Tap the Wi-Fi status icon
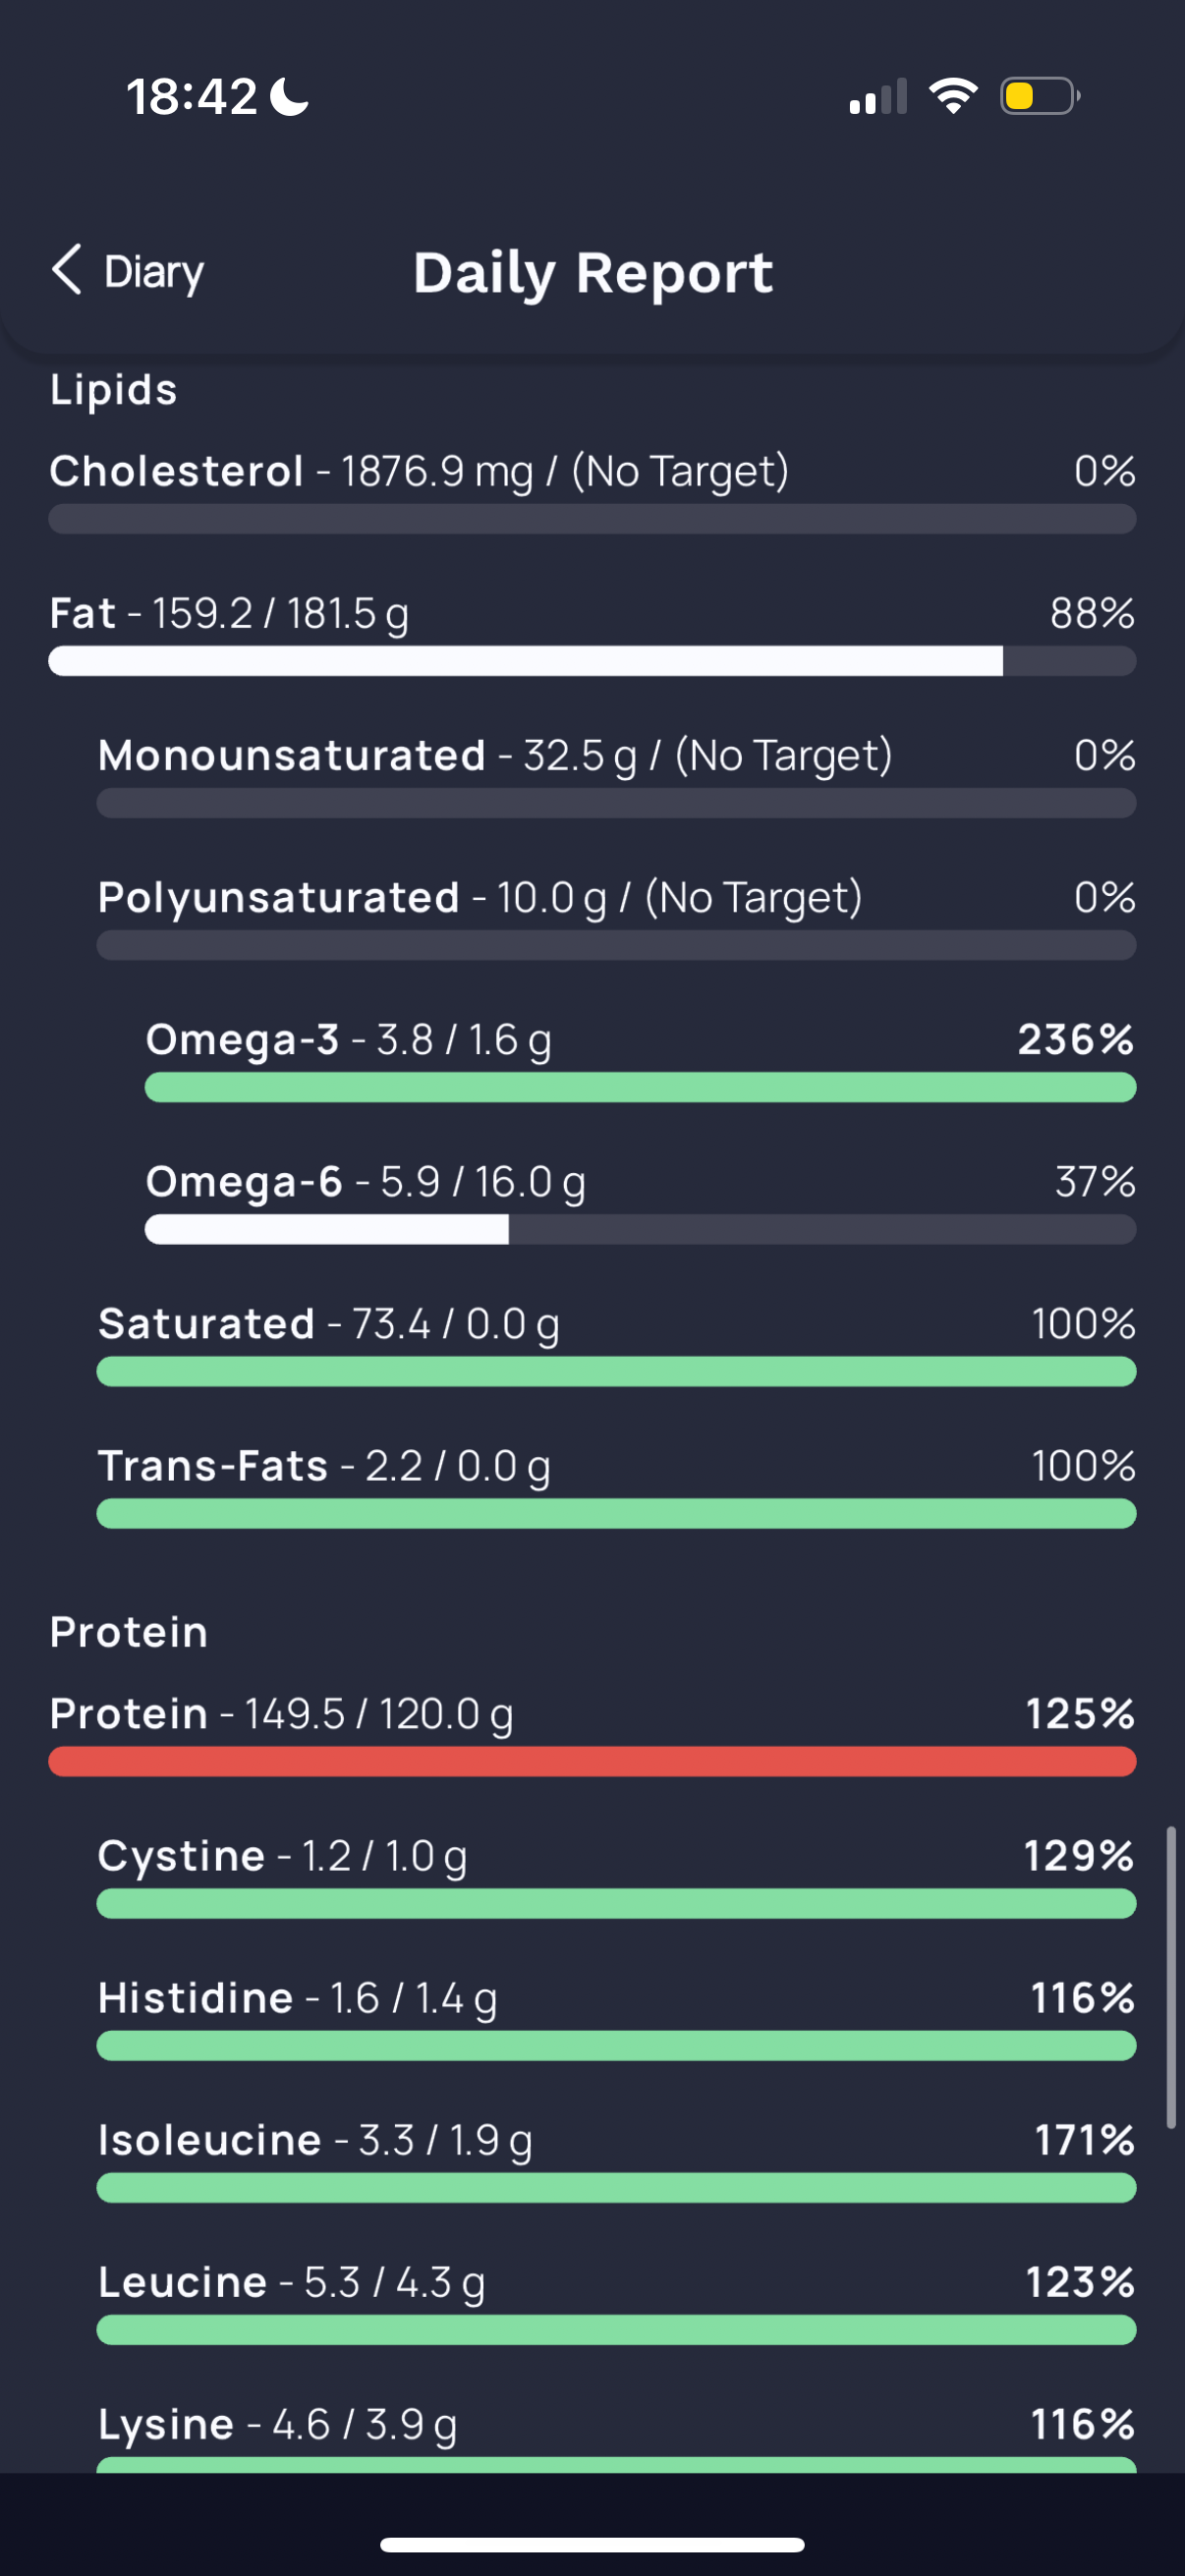 point(953,96)
